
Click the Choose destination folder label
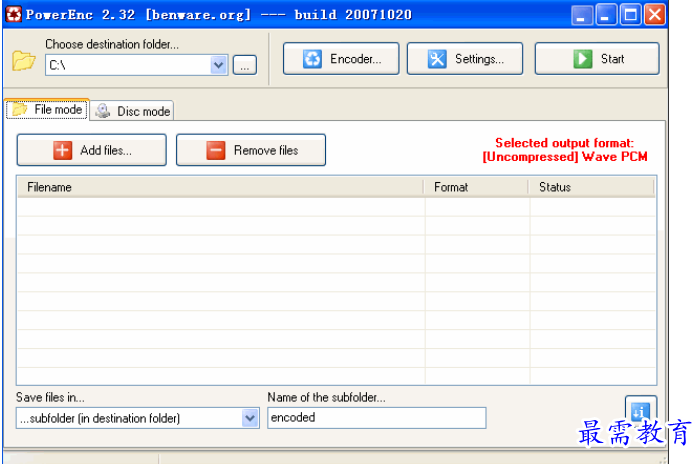click(x=112, y=44)
